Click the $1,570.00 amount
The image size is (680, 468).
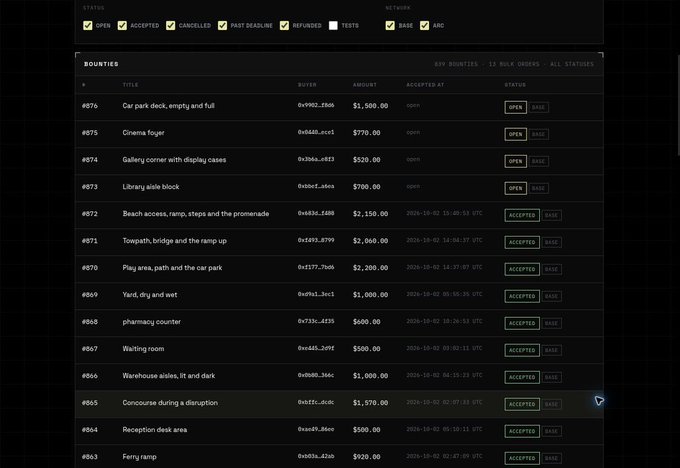370,403
